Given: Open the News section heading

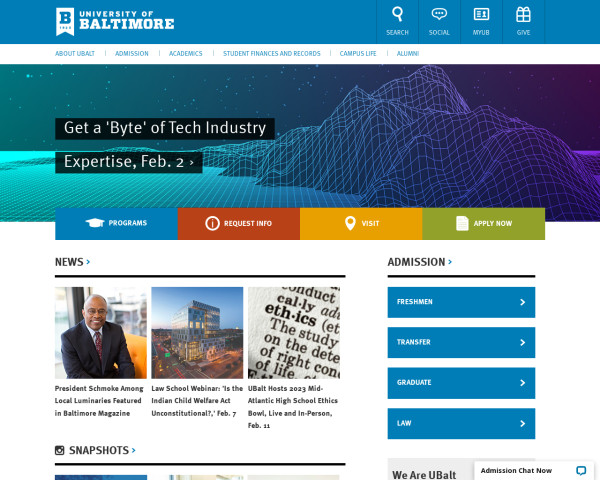Looking at the screenshot, I should coord(69,262).
